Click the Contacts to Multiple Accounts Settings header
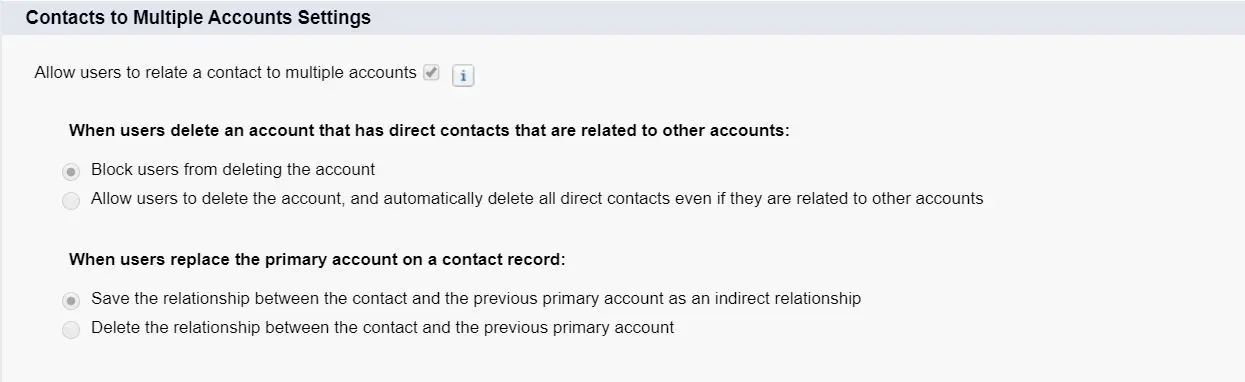 pyautogui.click(x=198, y=18)
